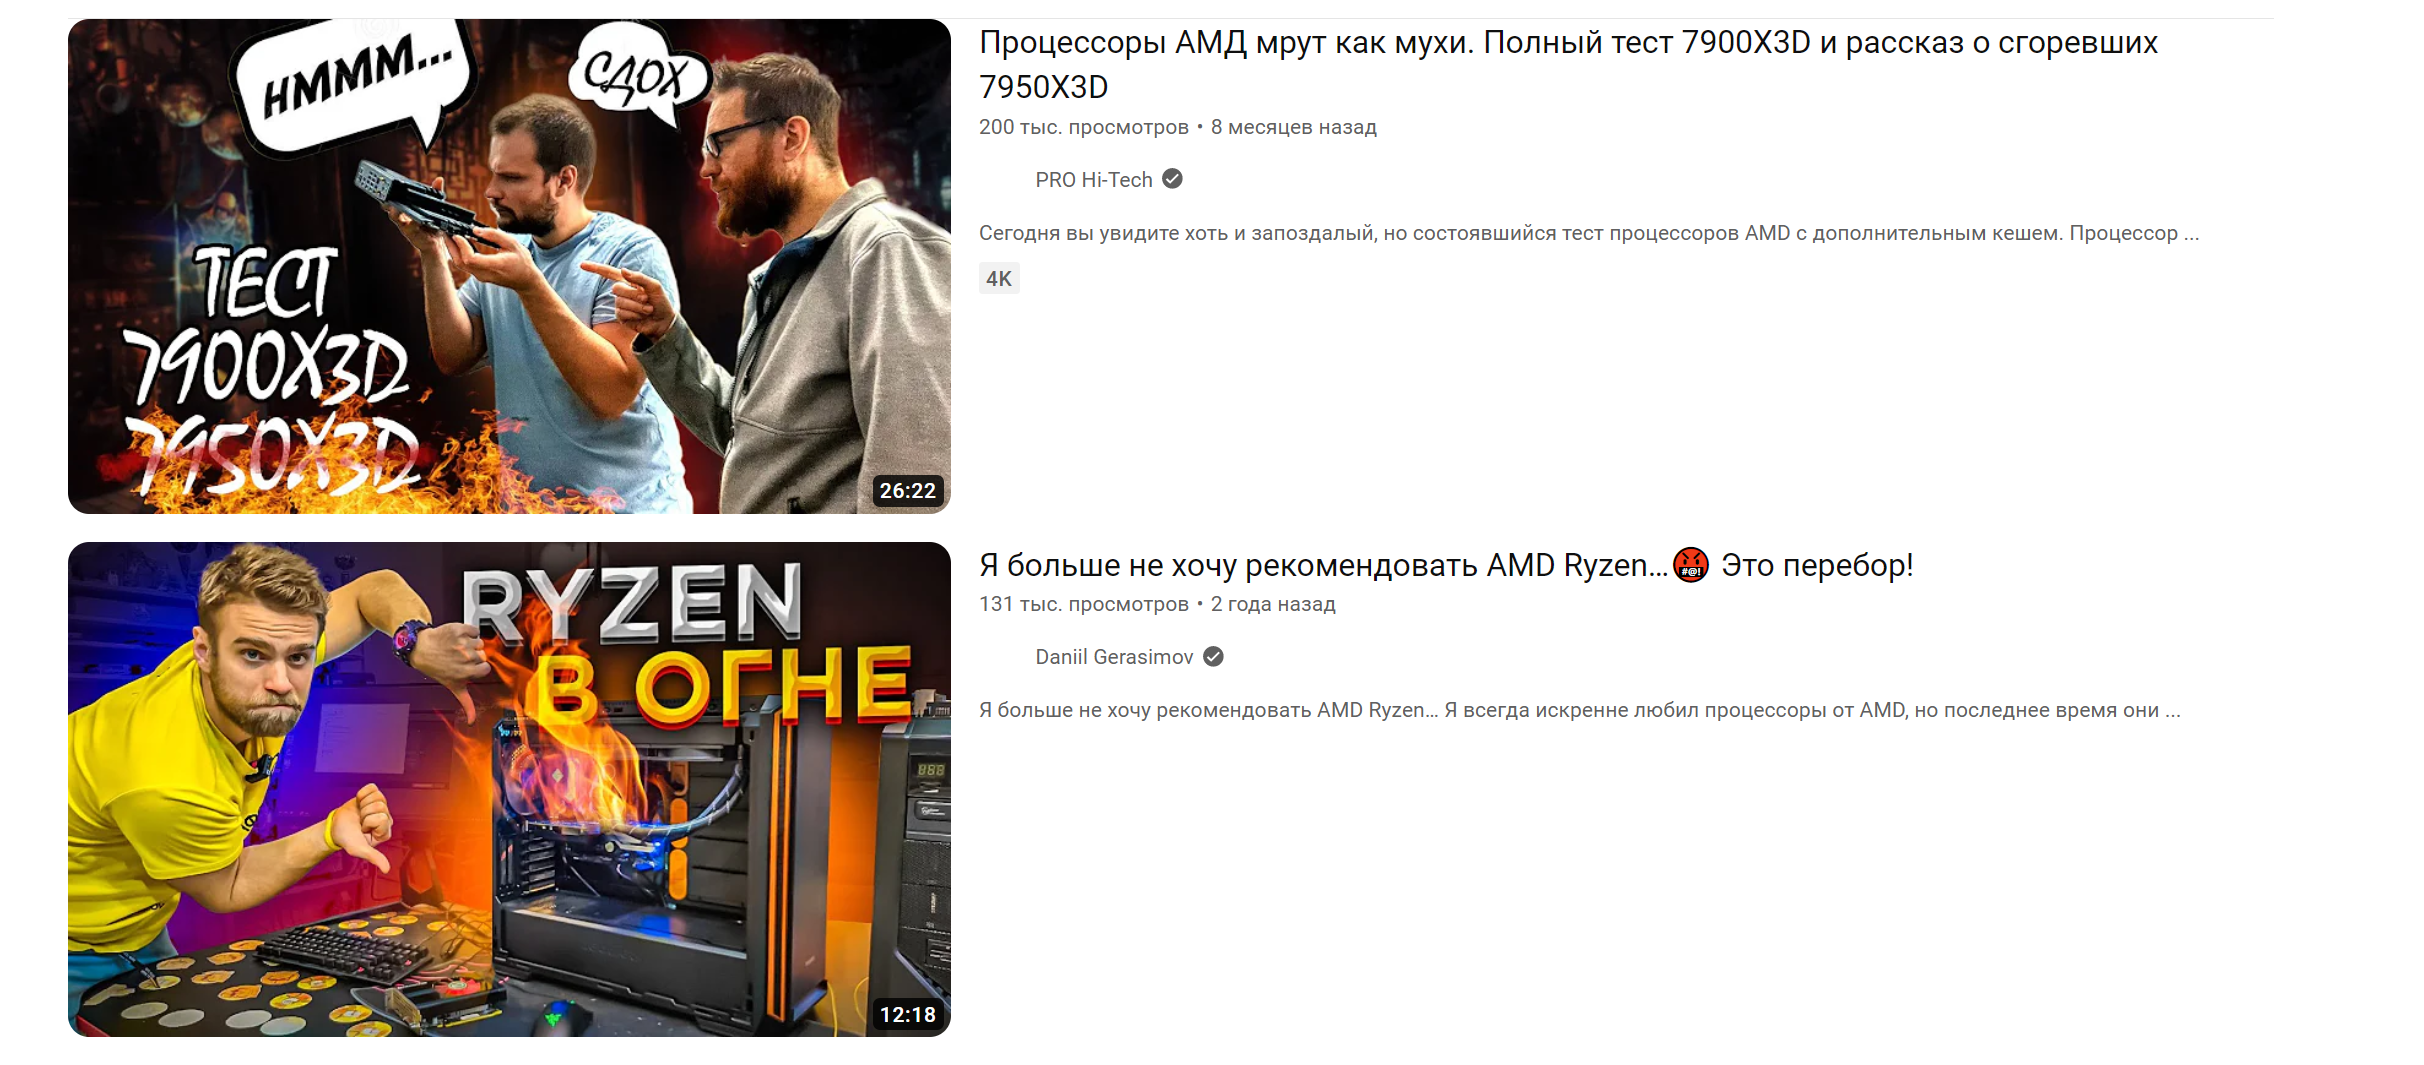The width and height of the screenshot is (2424, 1065).
Task: Click the verified badge next to Daniil Gerasimov
Action: pos(1213,657)
